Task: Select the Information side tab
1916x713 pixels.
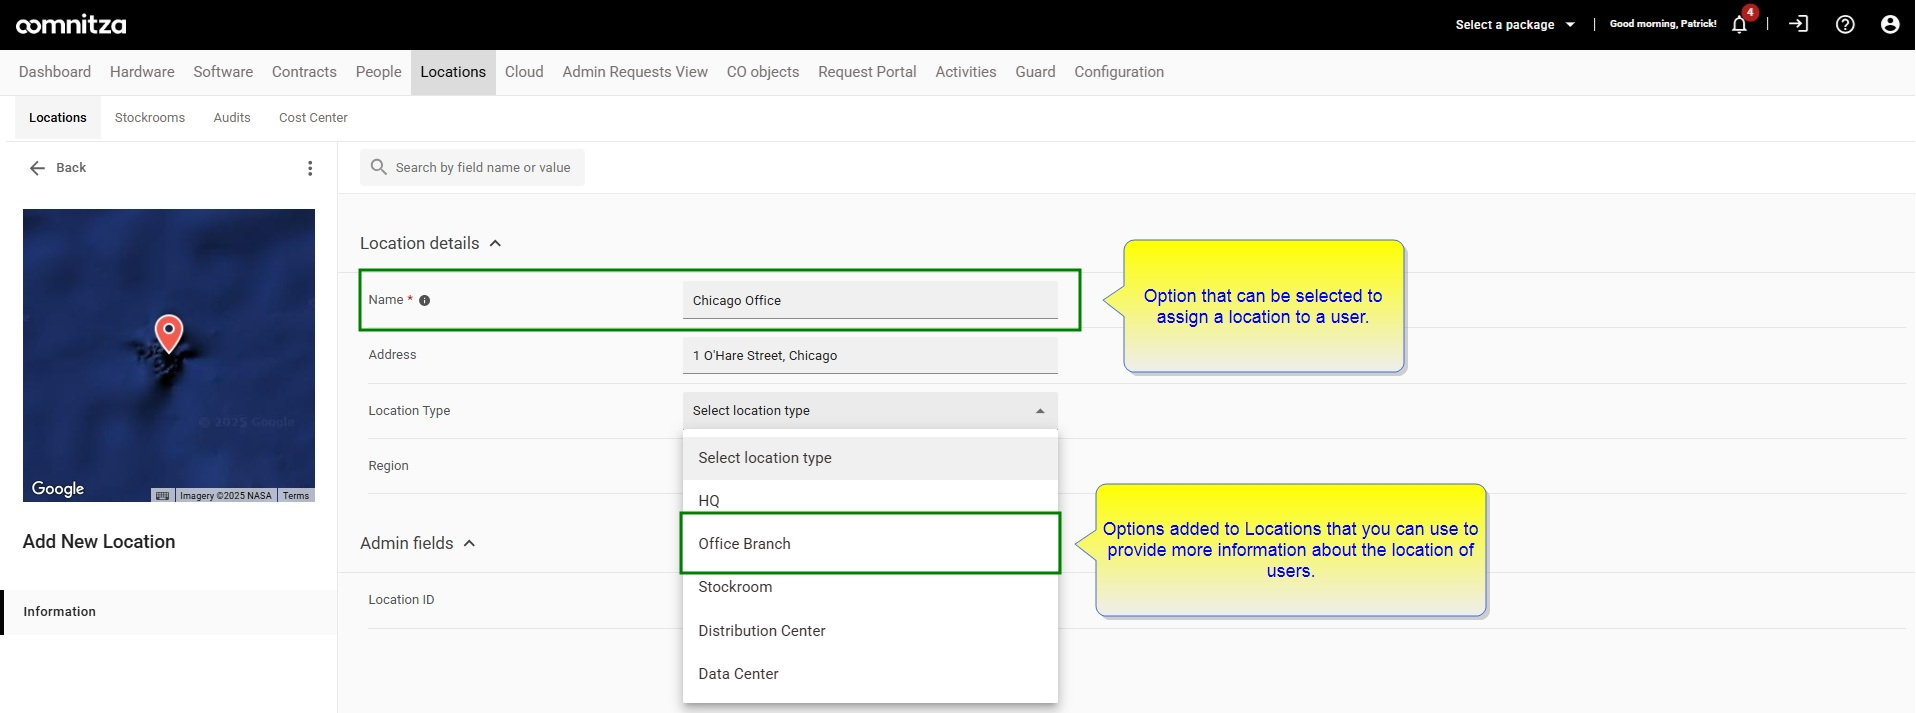Action: pos(170,612)
